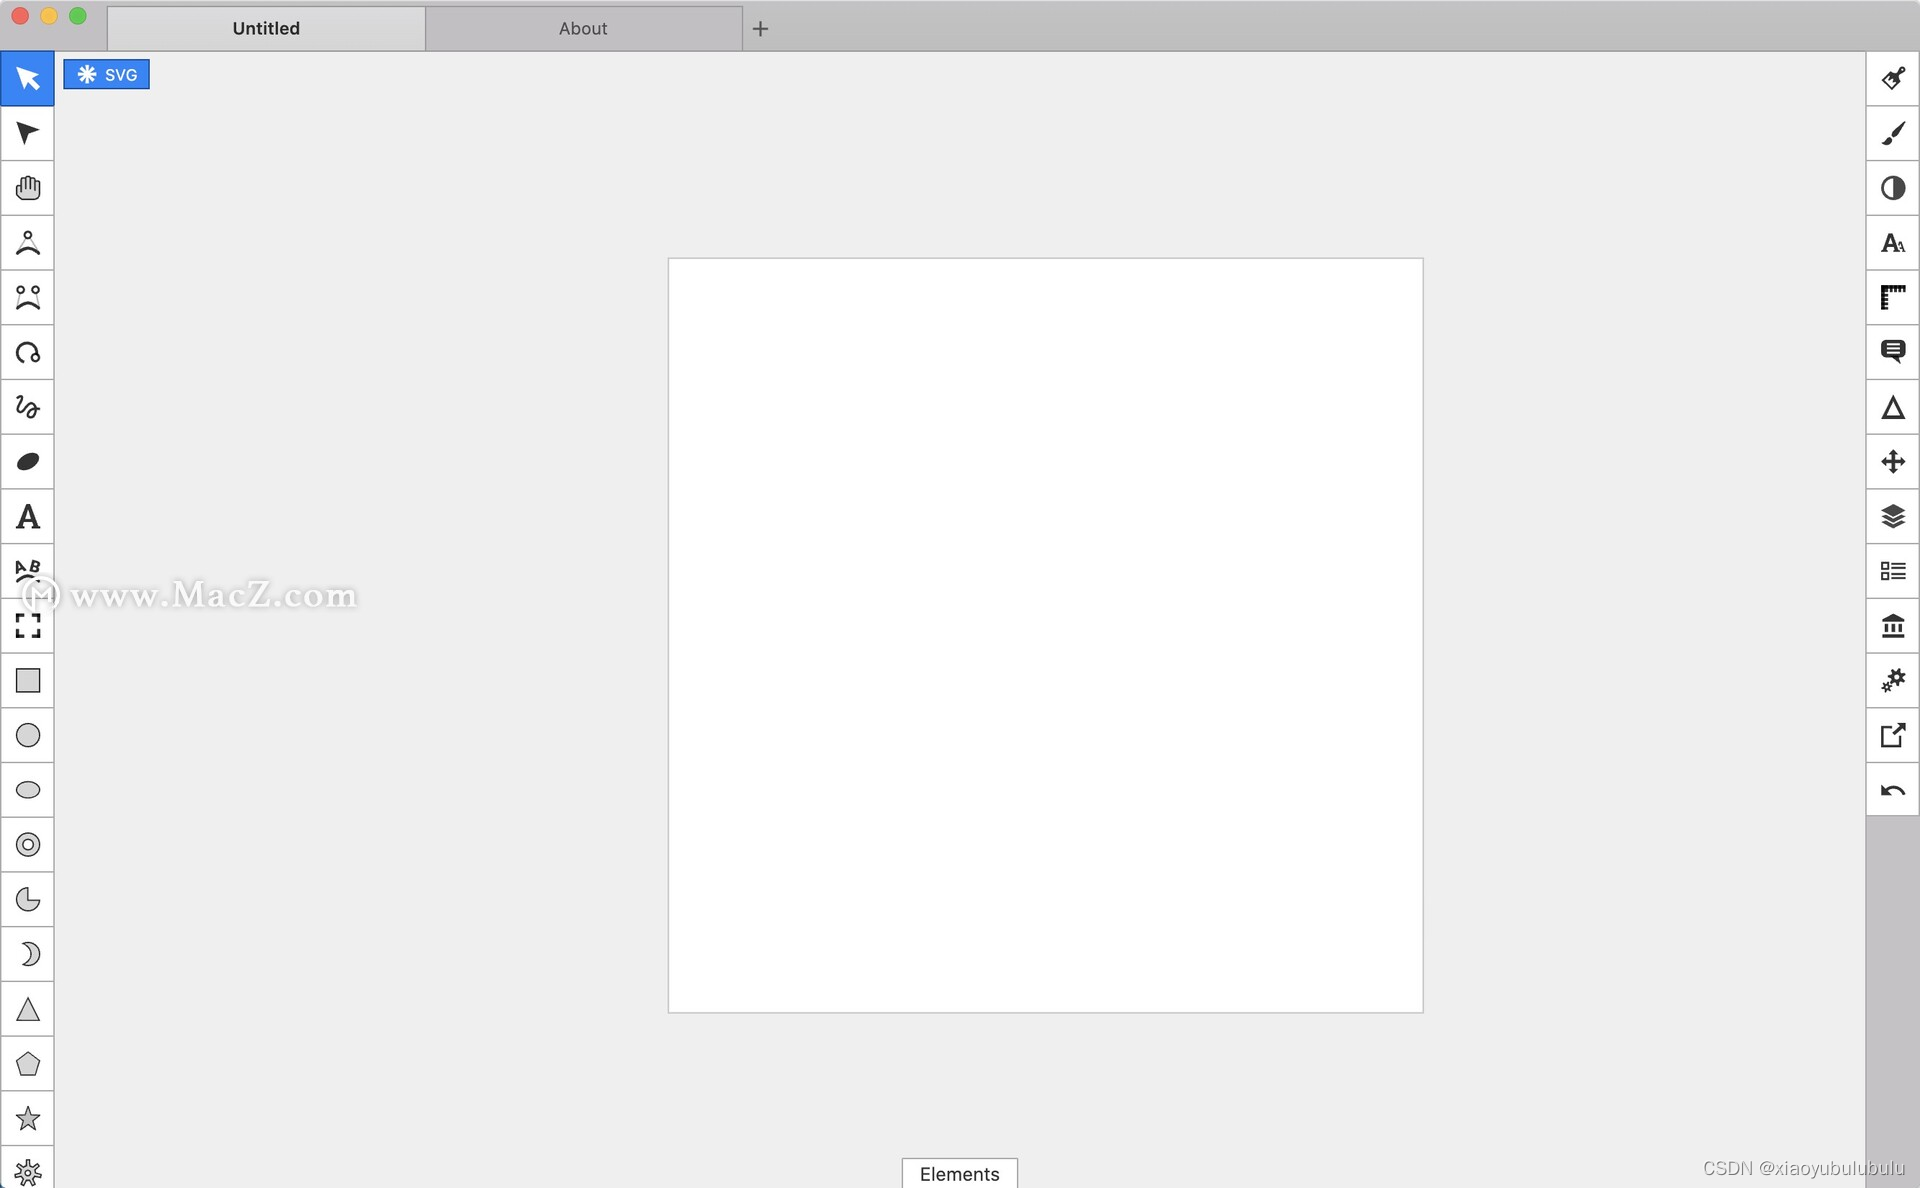Select the Circle/ellipse tool
Image resolution: width=1920 pixels, height=1188 pixels.
(x=27, y=789)
